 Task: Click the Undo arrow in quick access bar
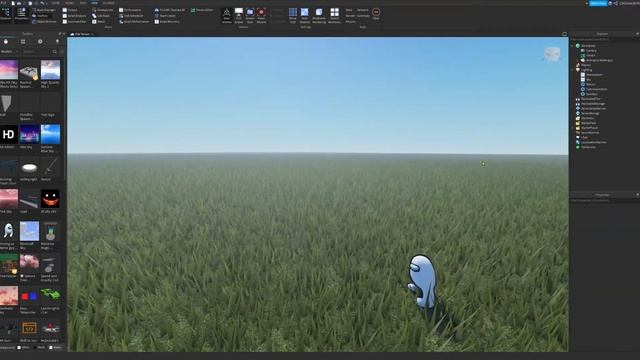click(42, 3)
